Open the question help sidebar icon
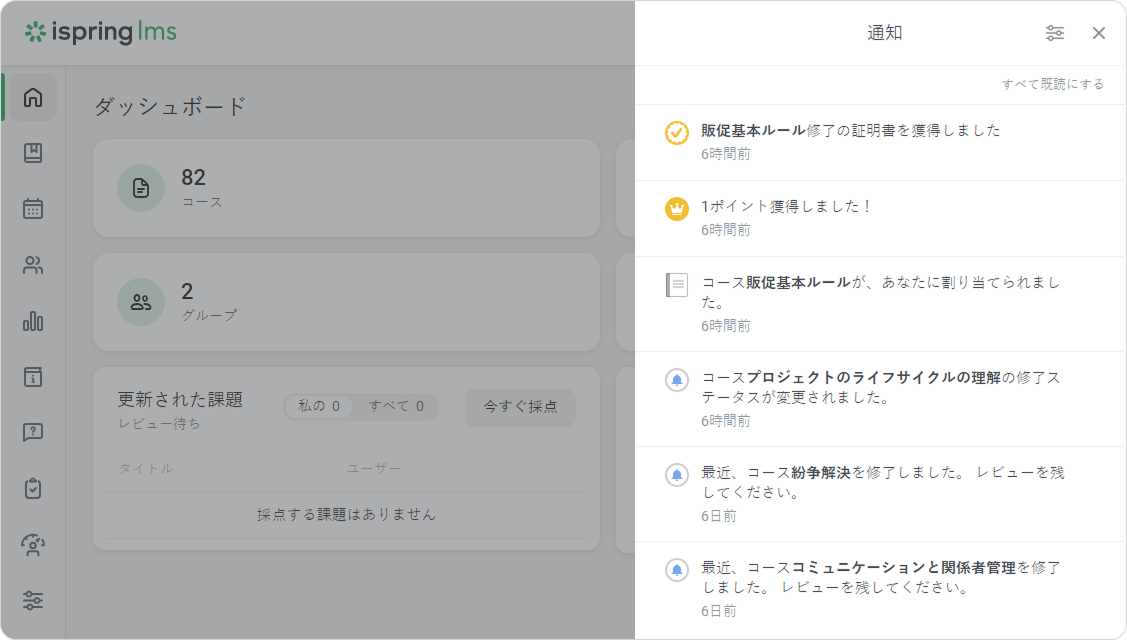 (33, 433)
